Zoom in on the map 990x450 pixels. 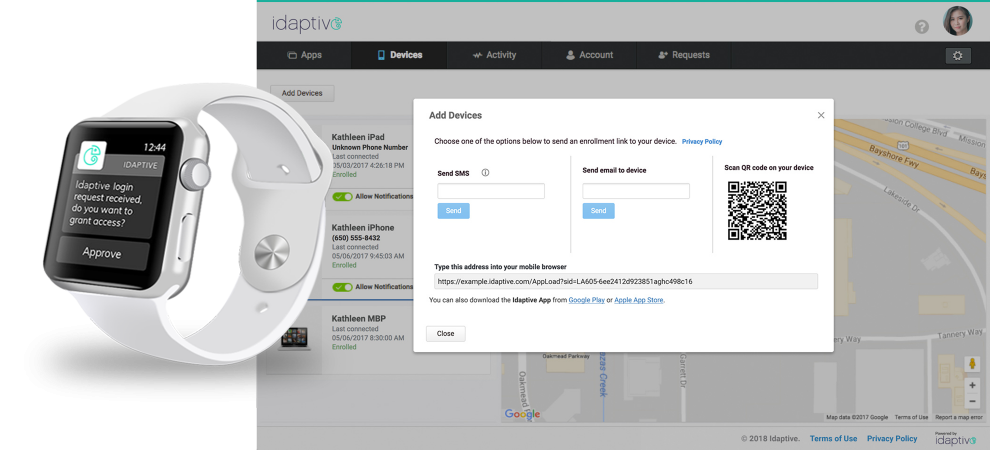[x=972, y=384]
